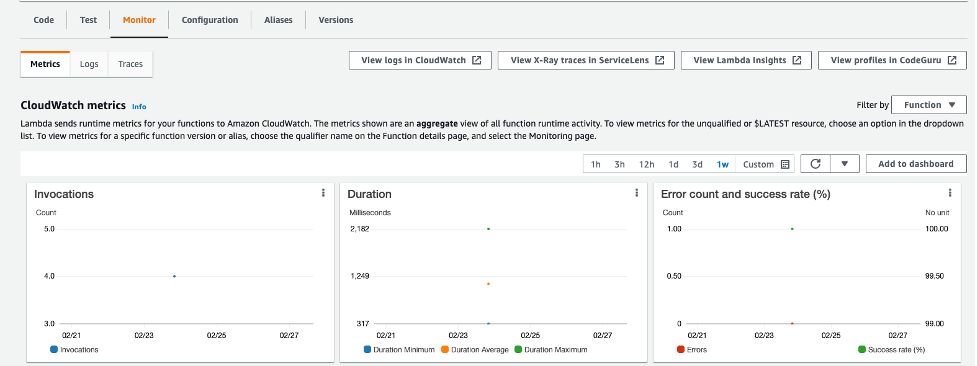Screen dimensions: 977x366
Task: Open the Invocations widget actions menu
Action: click(x=323, y=193)
